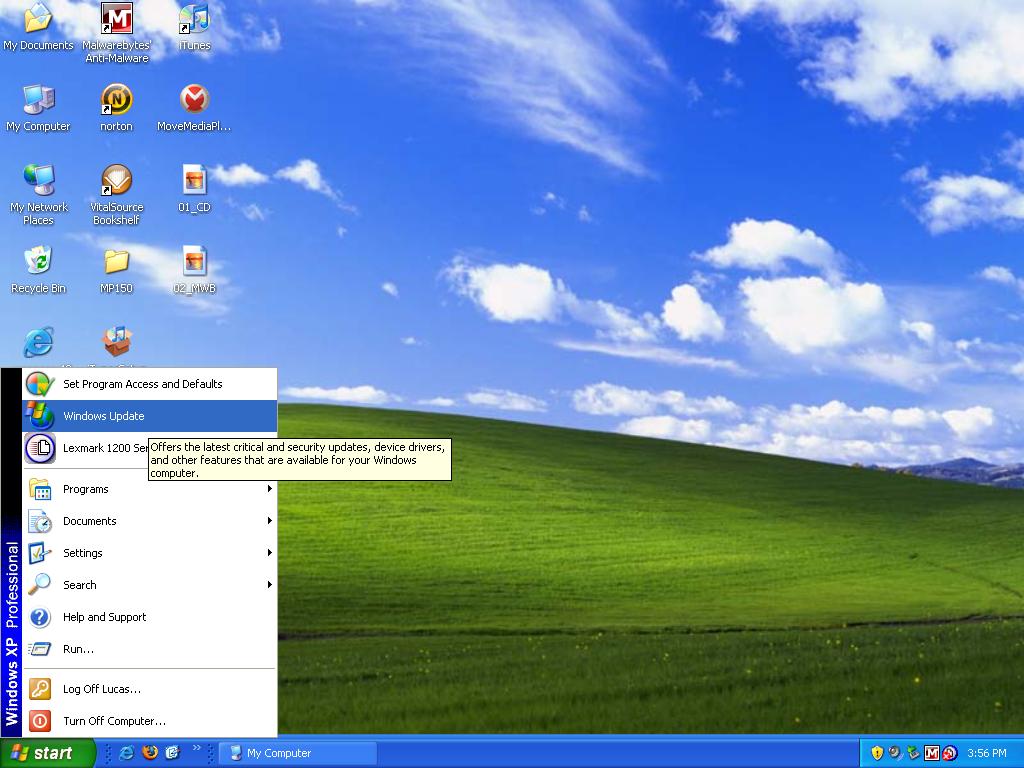
Task: Open the MP150 folder on the desktop
Action: [117, 262]
